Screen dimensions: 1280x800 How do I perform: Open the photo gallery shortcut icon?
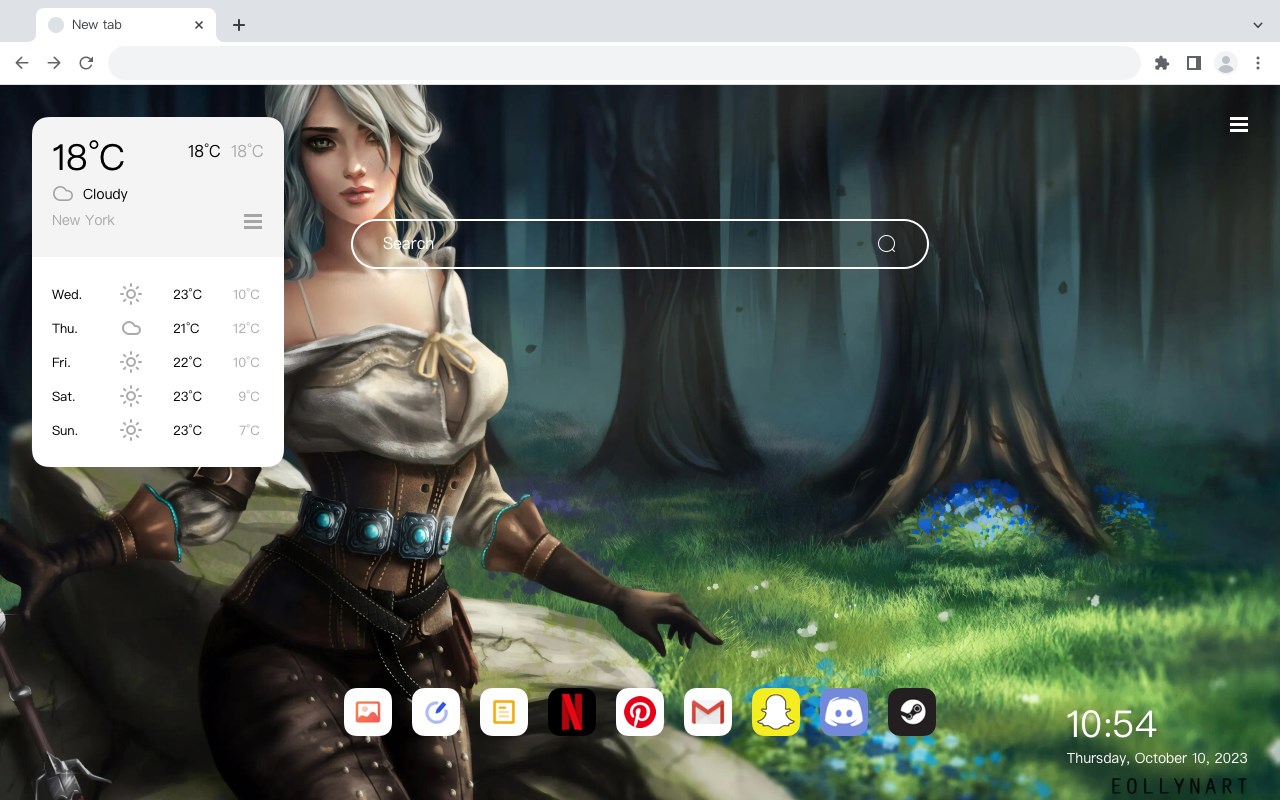tap(368, 712)
